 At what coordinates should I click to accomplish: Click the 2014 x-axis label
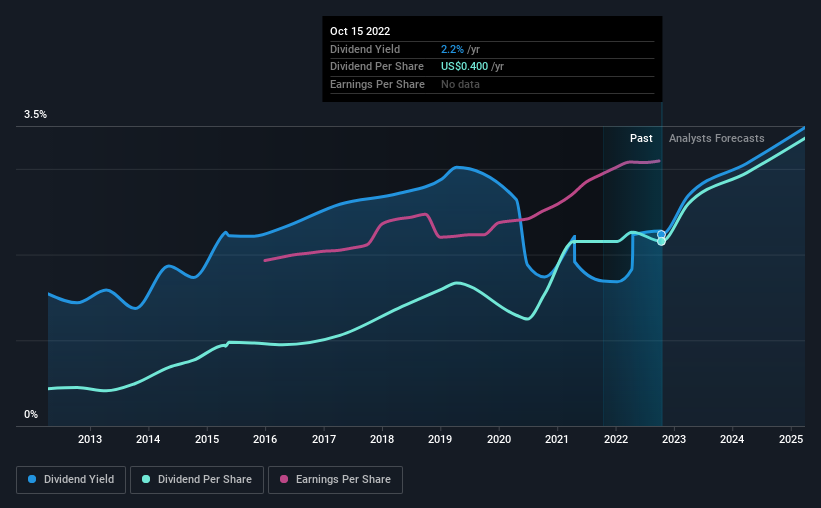[148, 439]
